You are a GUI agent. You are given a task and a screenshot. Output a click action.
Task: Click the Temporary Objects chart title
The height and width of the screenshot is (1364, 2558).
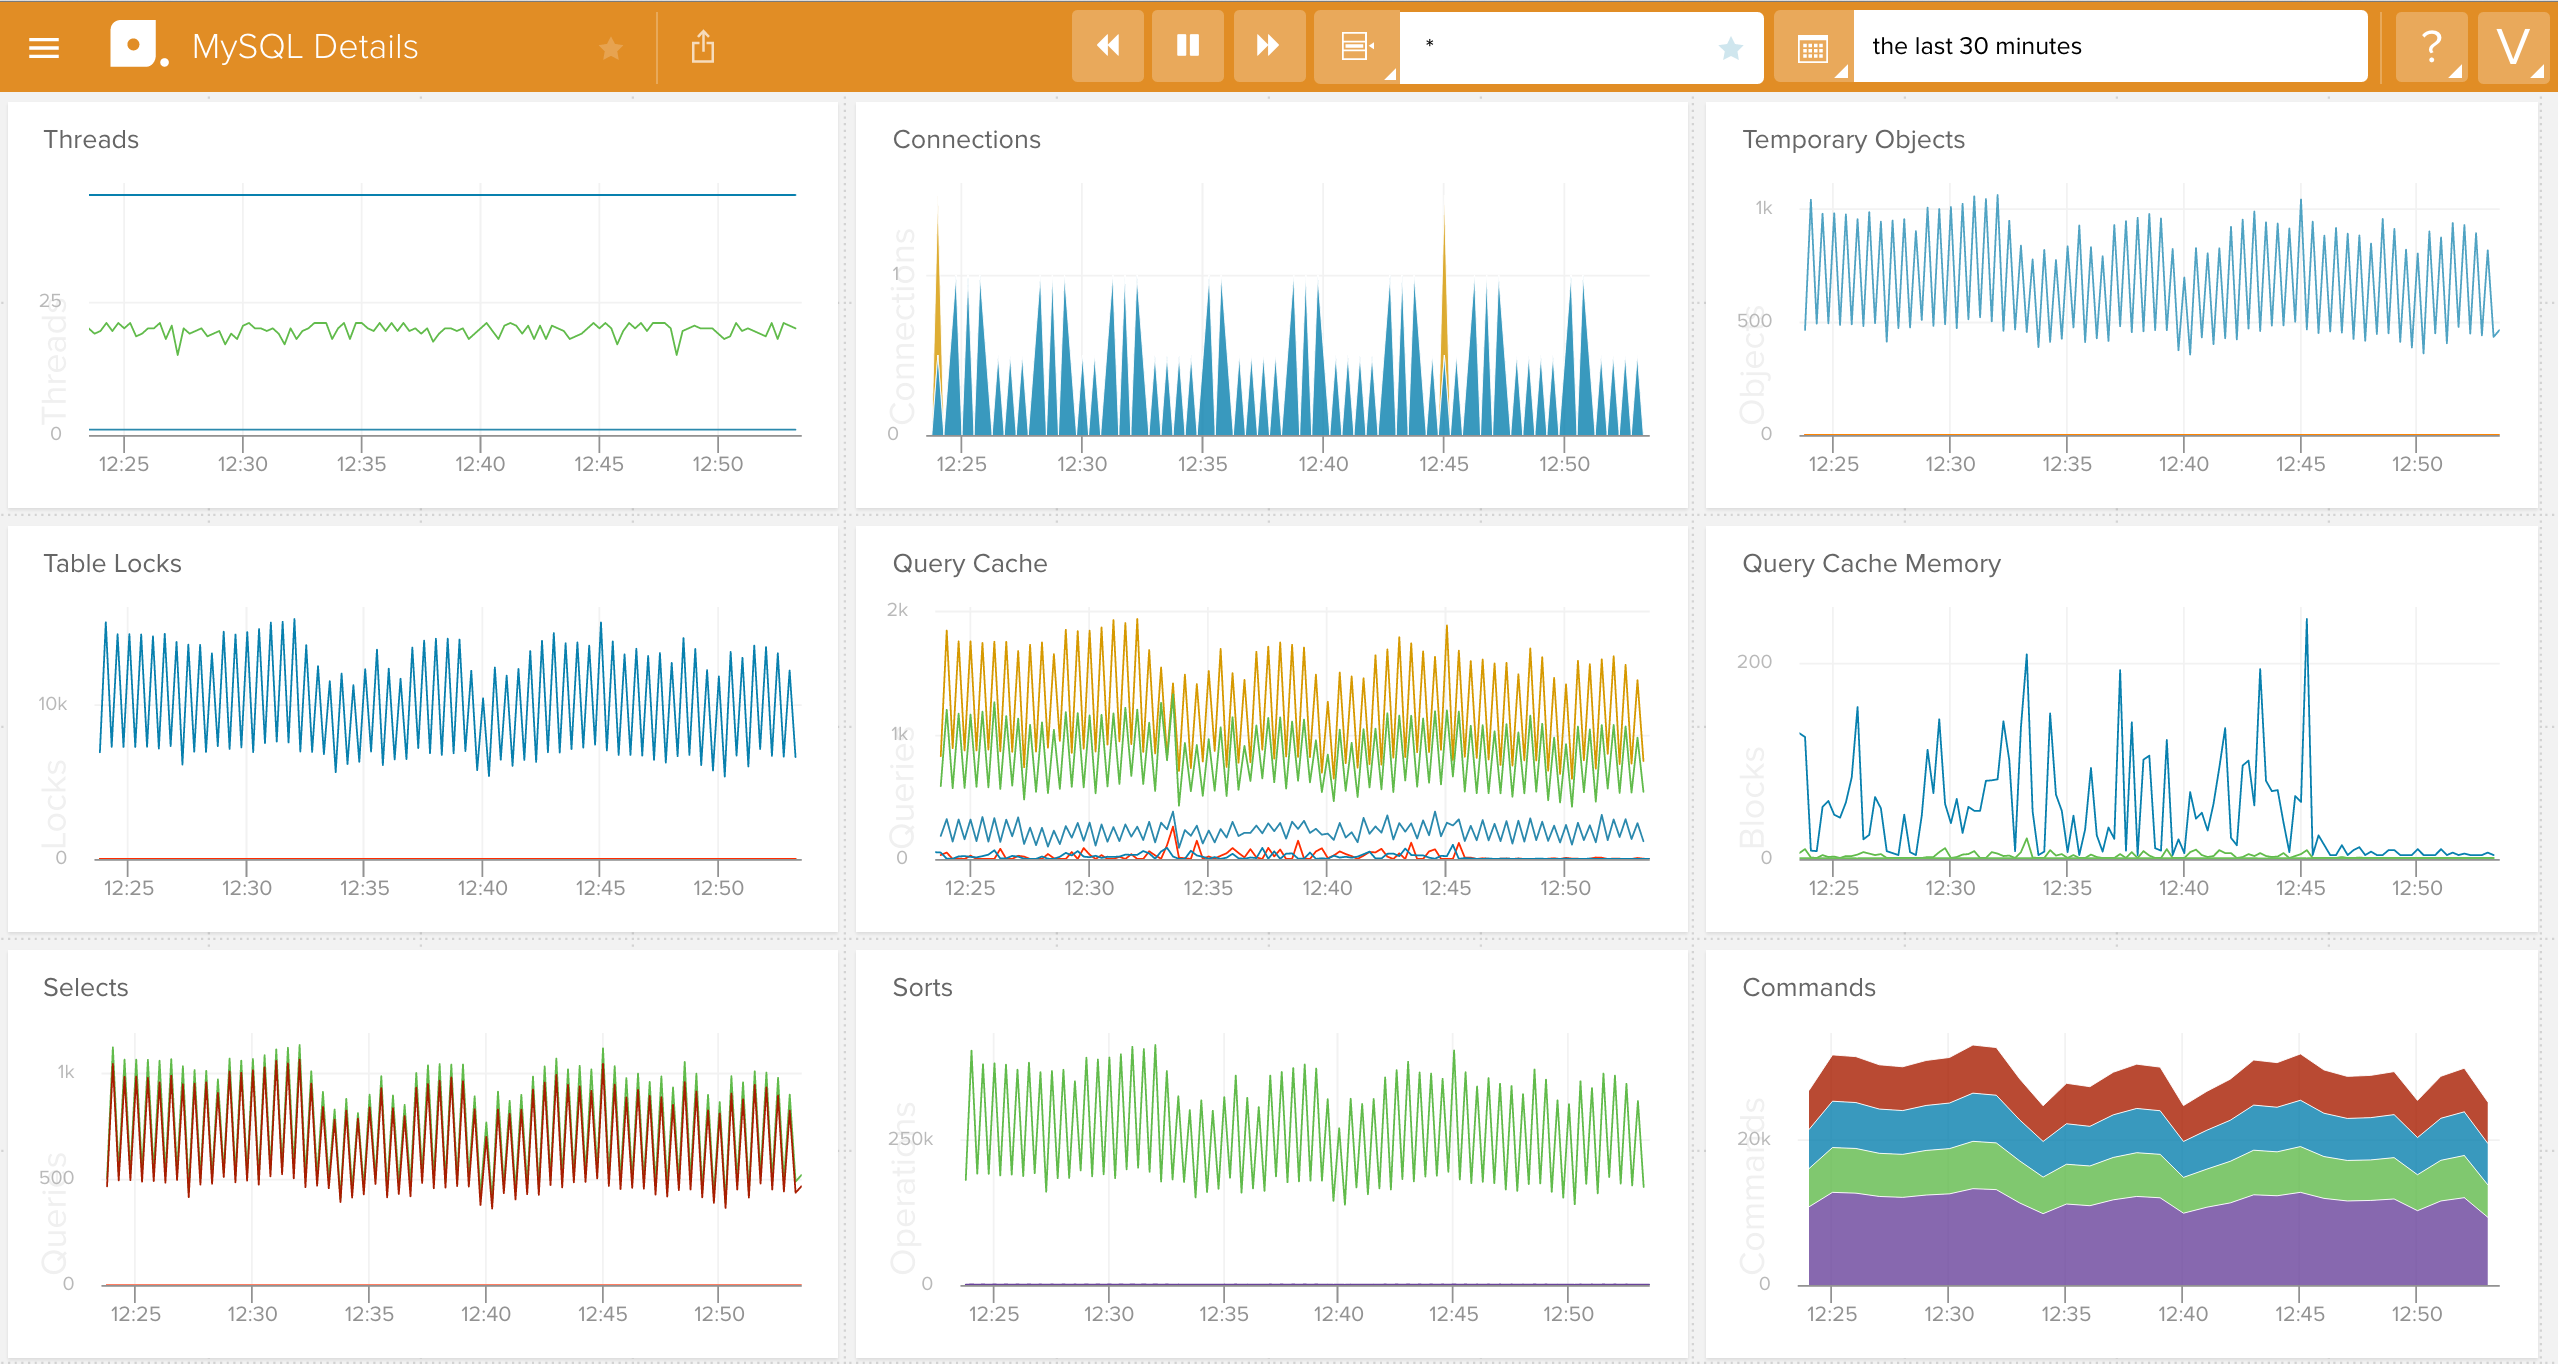pyautogui.click(x=1853, y=140)
